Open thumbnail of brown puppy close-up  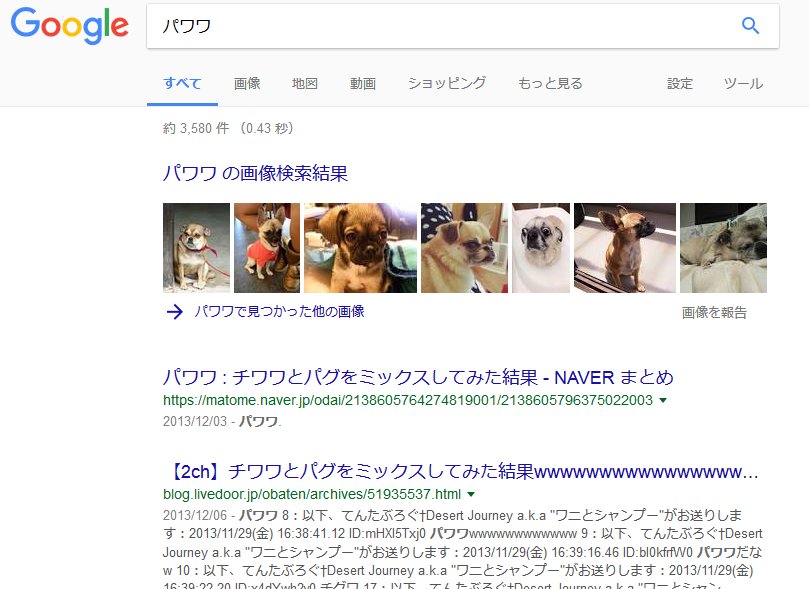(x=360, y=248)
